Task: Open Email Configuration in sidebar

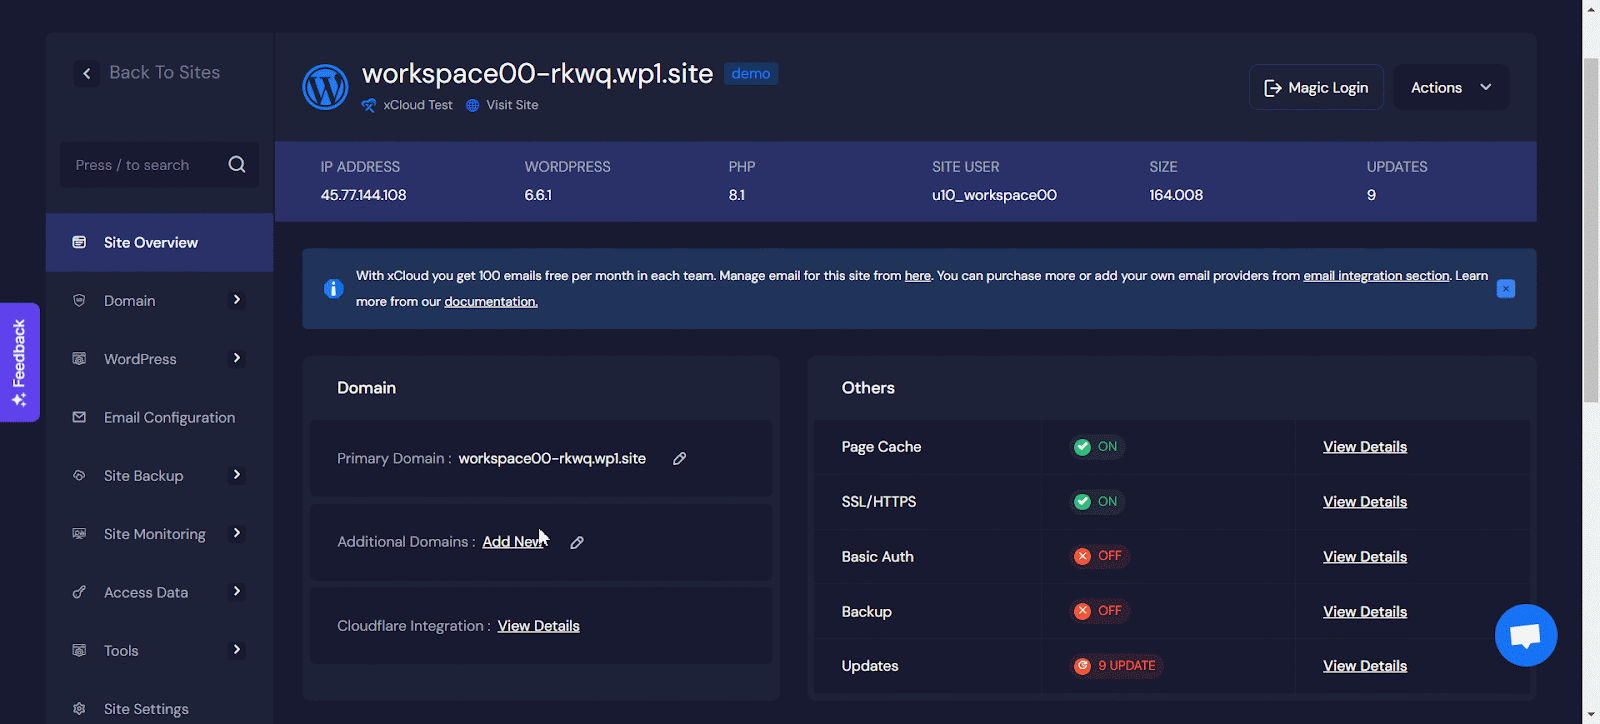Action: tap(160, 417)
